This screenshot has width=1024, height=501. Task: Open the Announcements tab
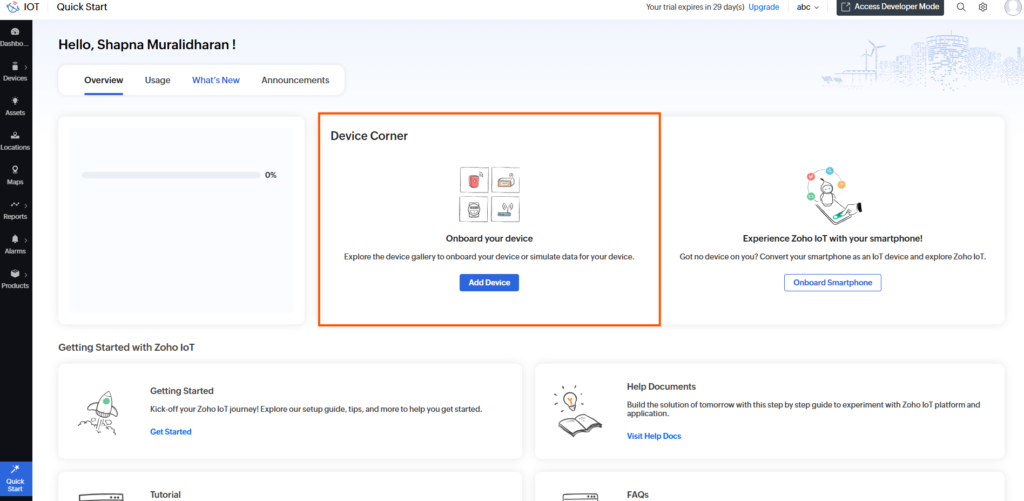(x=295, y=80)
